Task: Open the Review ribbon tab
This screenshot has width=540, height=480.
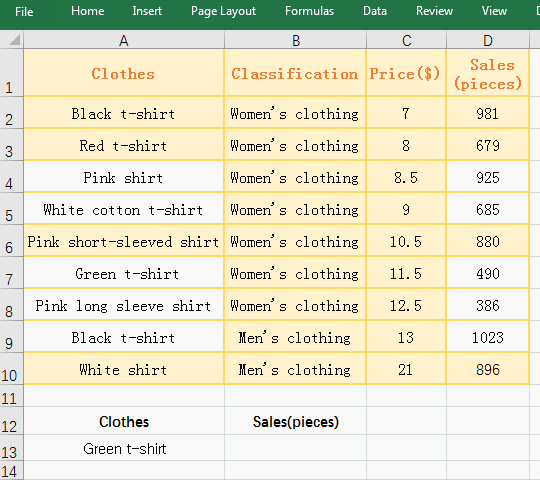Action: [x=434, y=11]
